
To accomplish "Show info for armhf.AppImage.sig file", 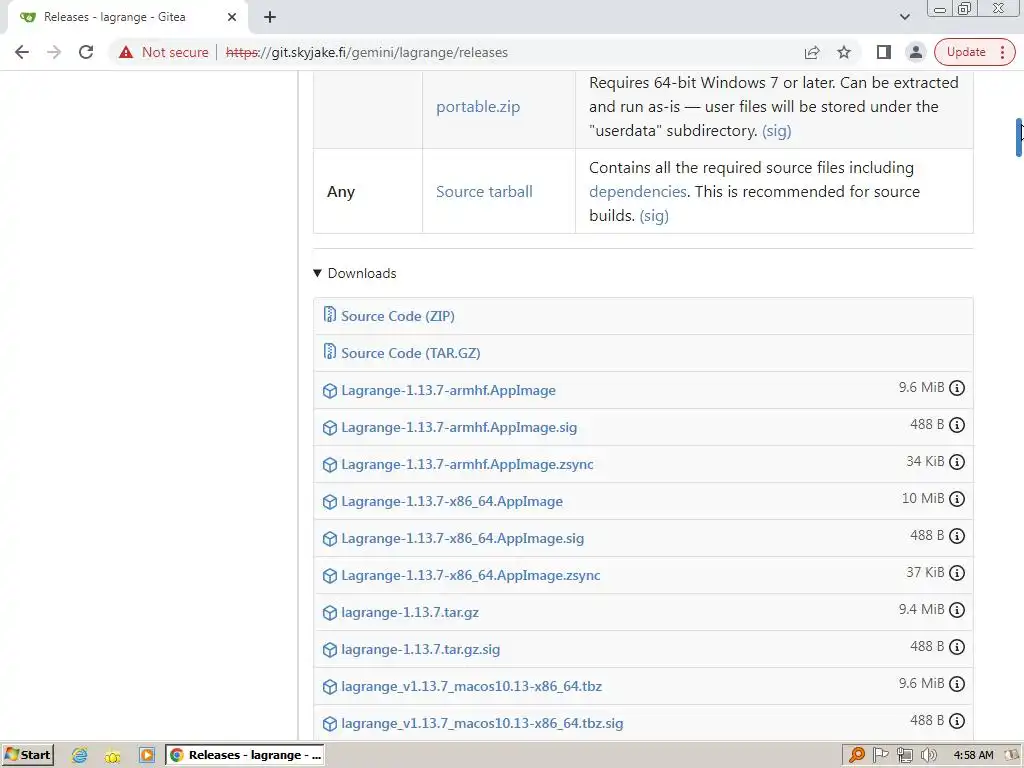I will tap(957, 425).
